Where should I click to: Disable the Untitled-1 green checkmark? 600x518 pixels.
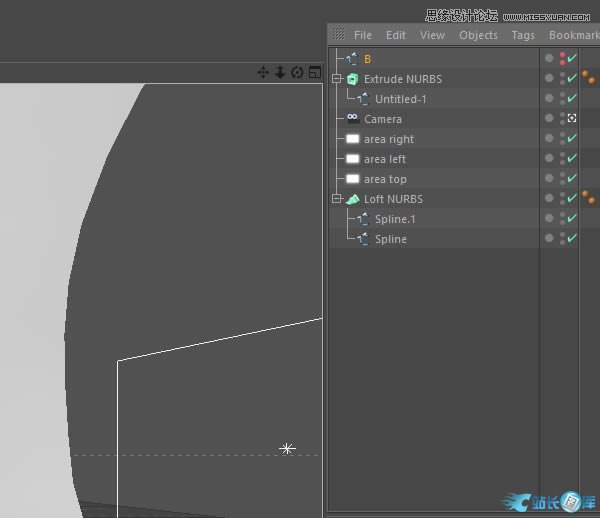click(572, 98)
